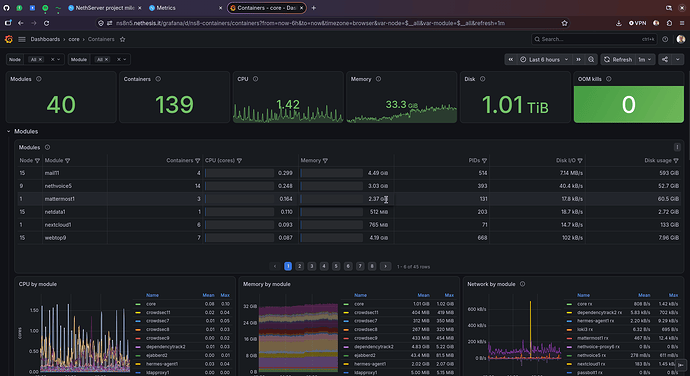This screenshot has height=376, width=690.
Task: Close the Metrics browser tab
Action: [x=220, y=8]
